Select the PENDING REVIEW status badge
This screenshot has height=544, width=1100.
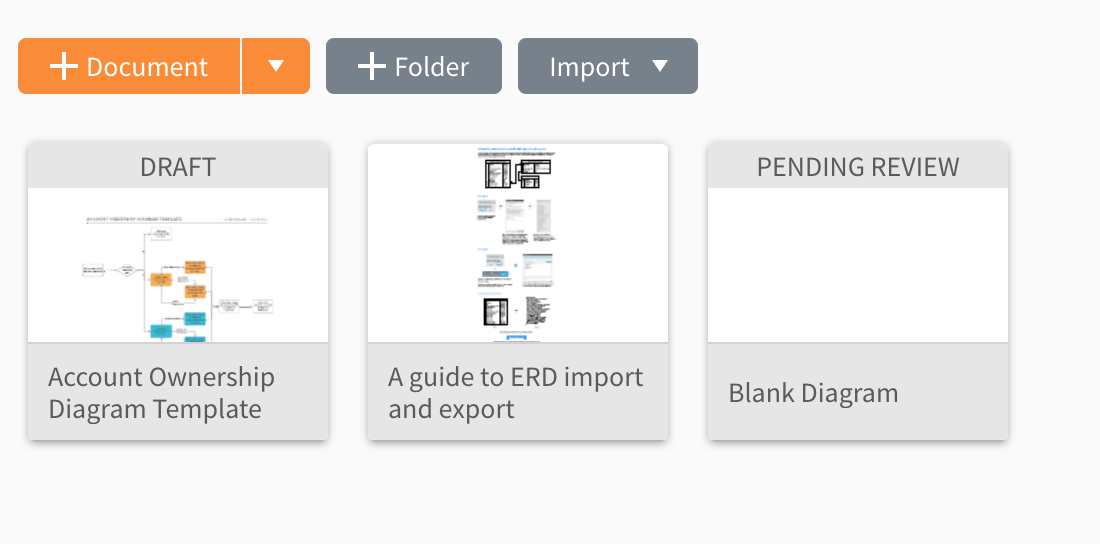[858, 167]
